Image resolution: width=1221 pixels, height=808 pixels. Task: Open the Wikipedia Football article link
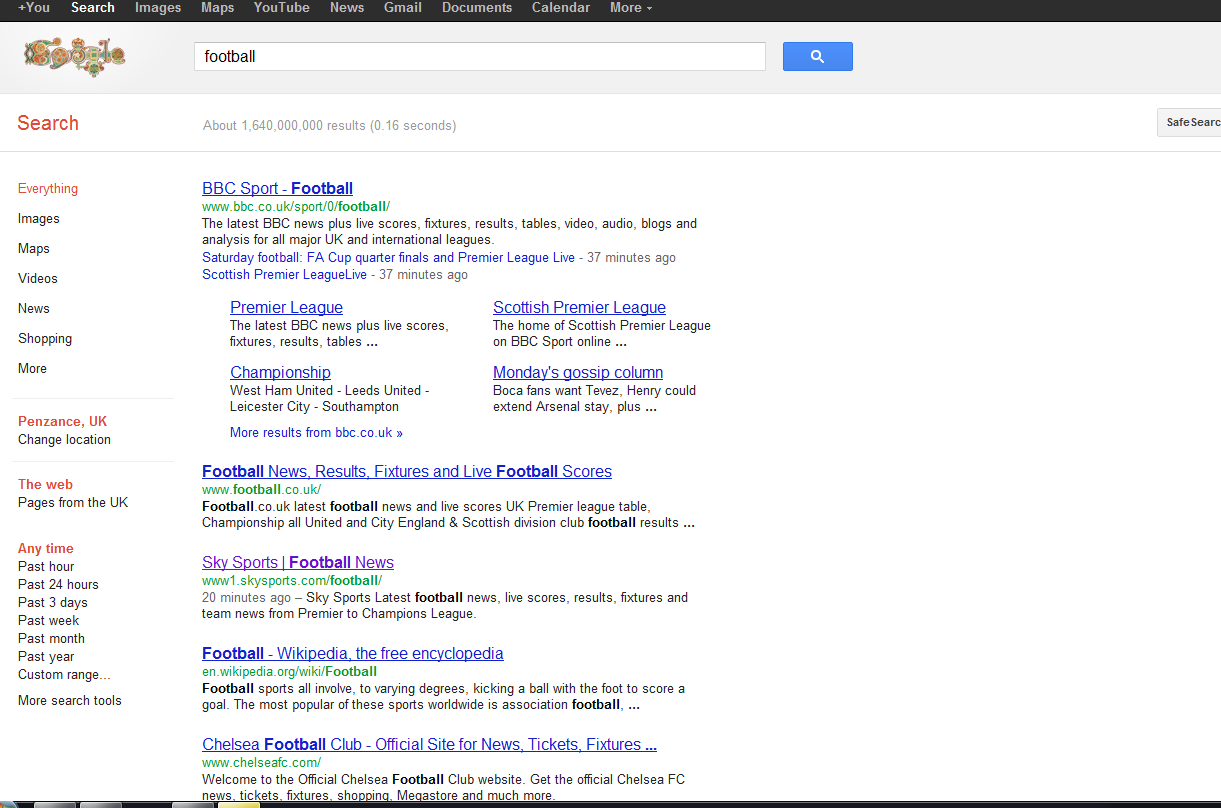point(352,654)
